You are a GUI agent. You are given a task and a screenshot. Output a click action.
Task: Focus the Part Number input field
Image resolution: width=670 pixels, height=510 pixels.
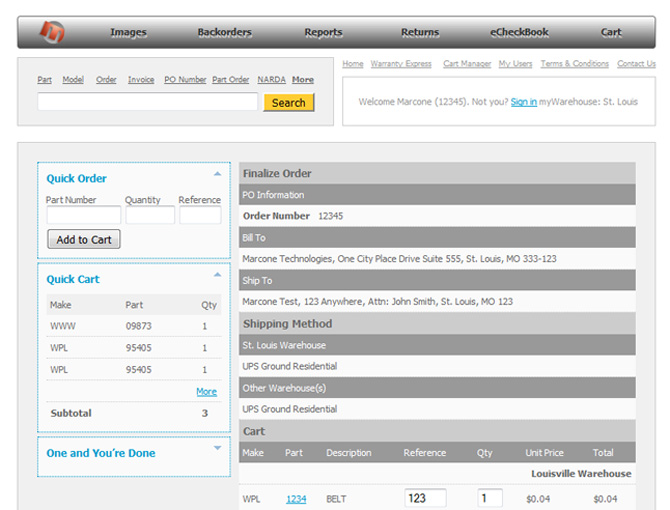coord(83,215)
